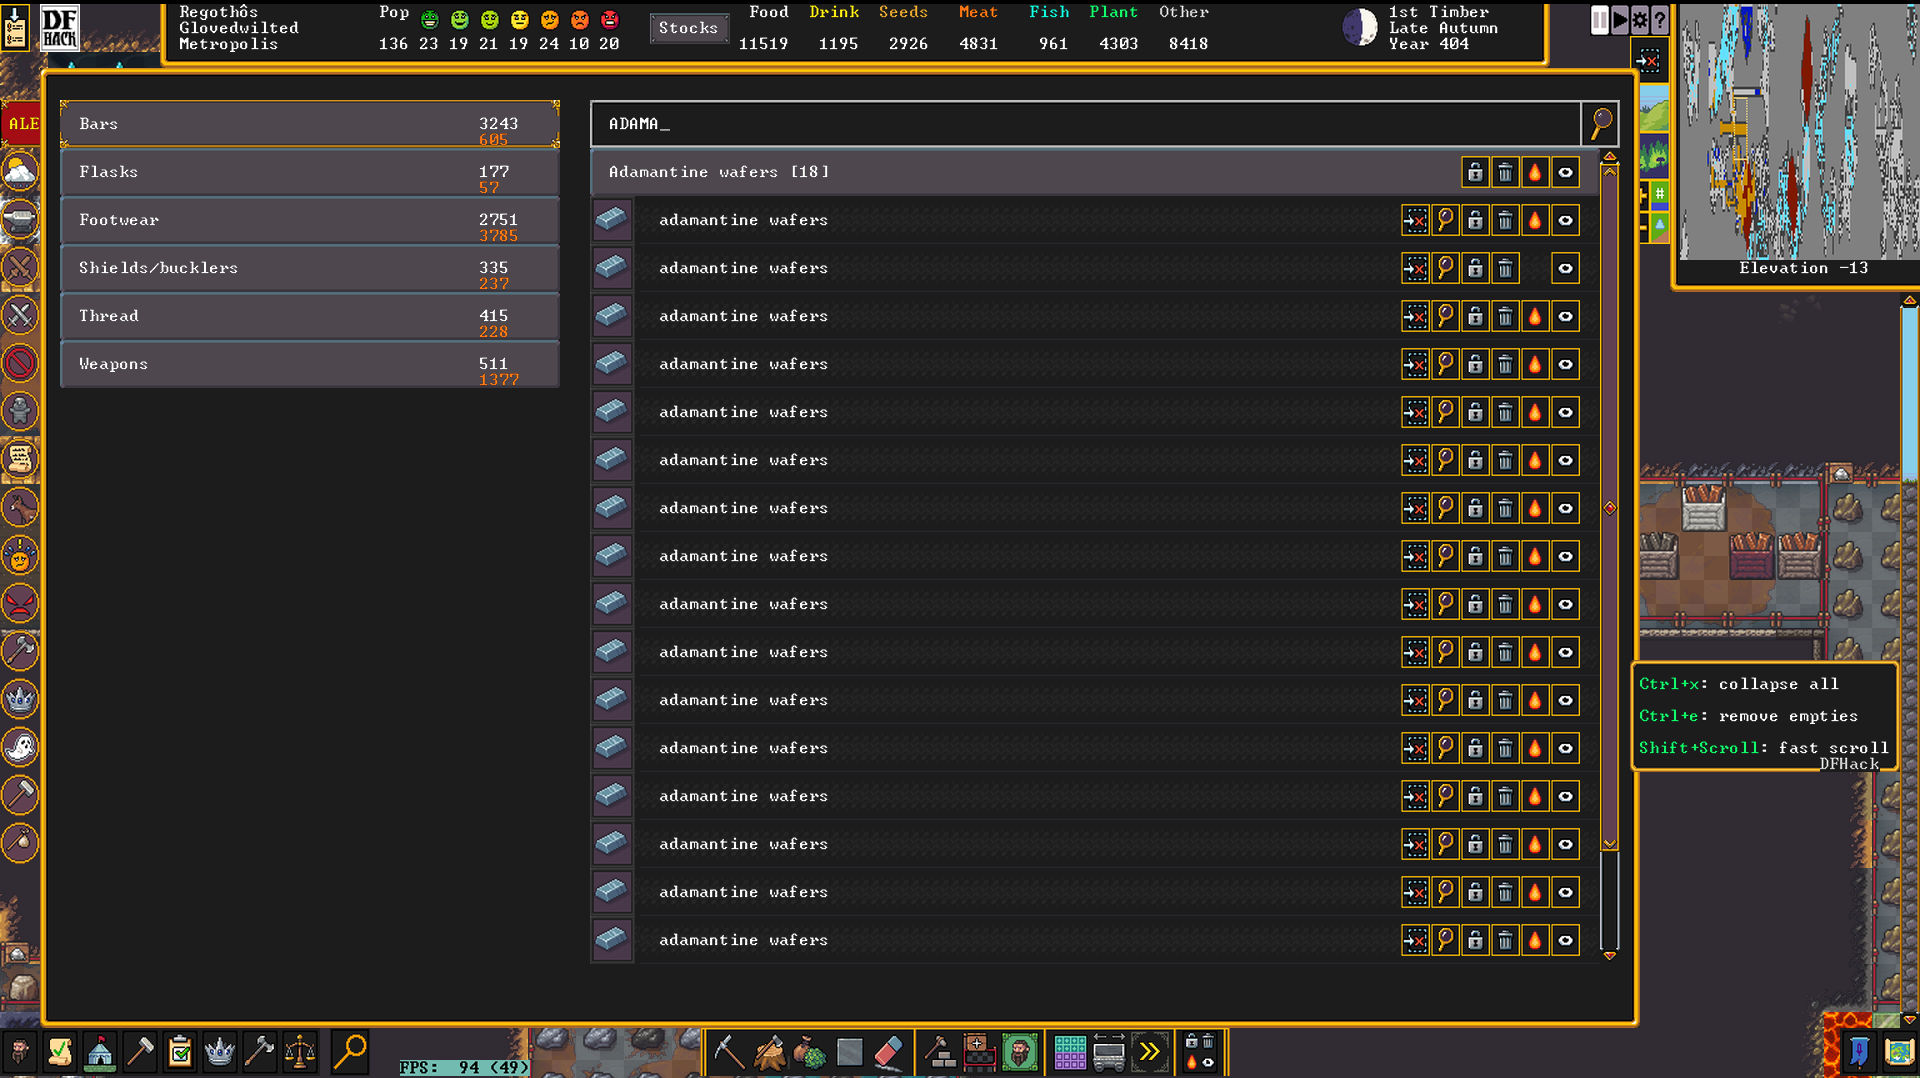The height and width of the screenshot is (1078, 1922).
Task: Click the ADAMA search input field
Action: coord(1086,124)
